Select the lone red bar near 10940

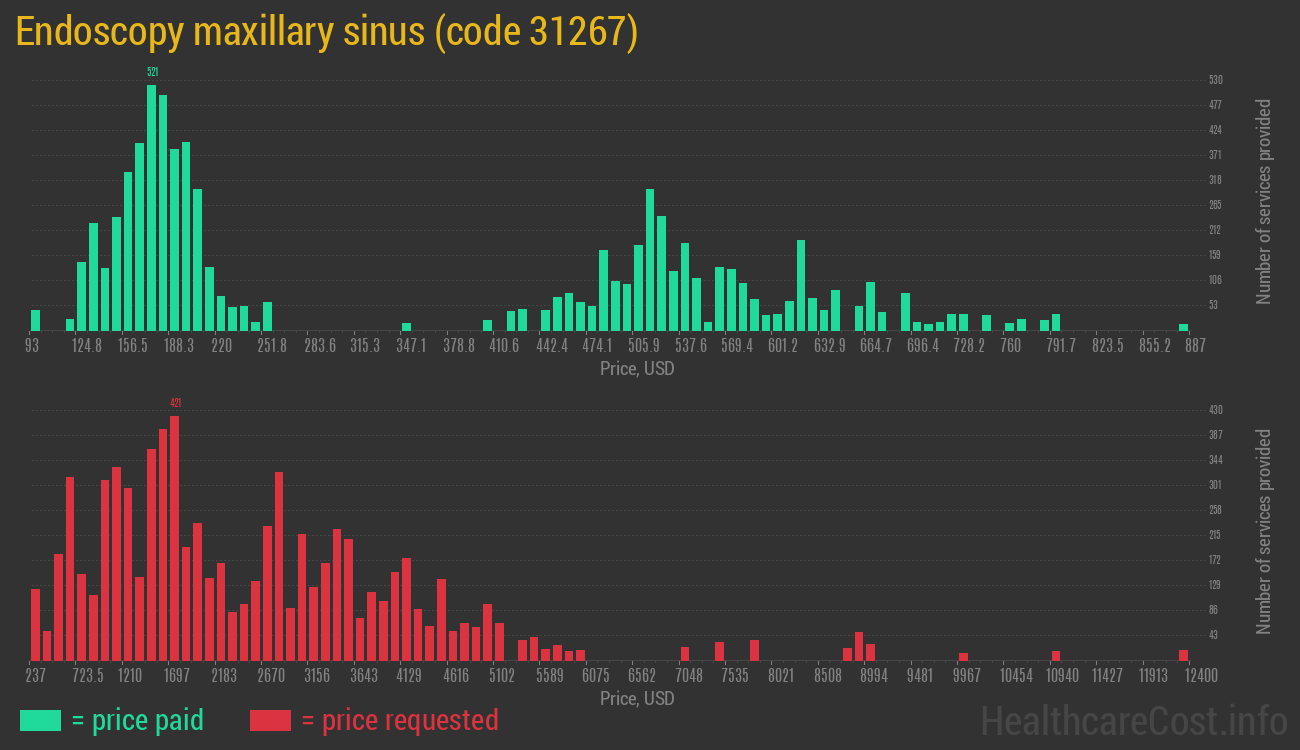pos(1055,656)
